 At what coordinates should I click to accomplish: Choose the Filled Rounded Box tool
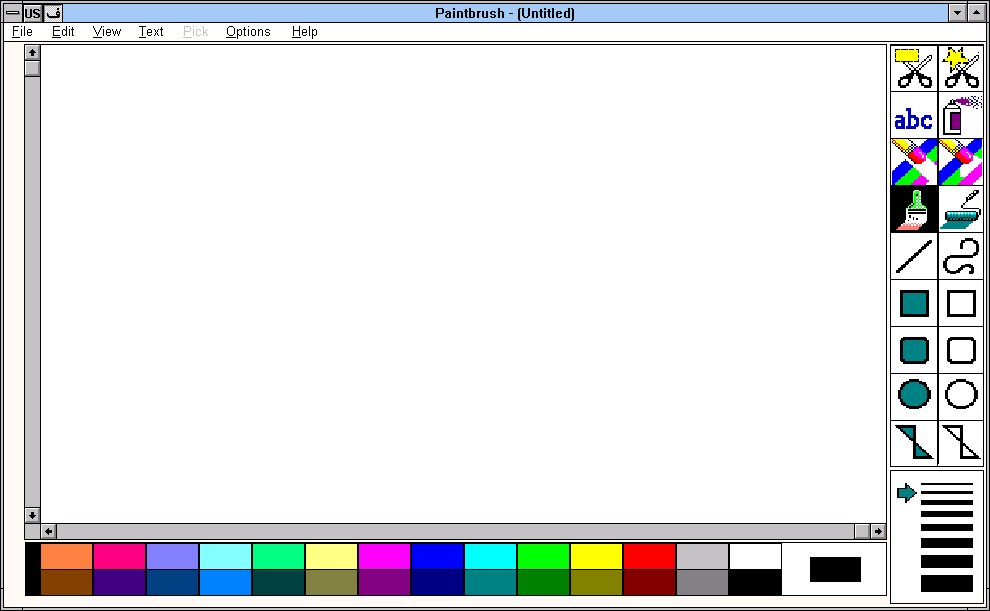click(x=914, y=350)
